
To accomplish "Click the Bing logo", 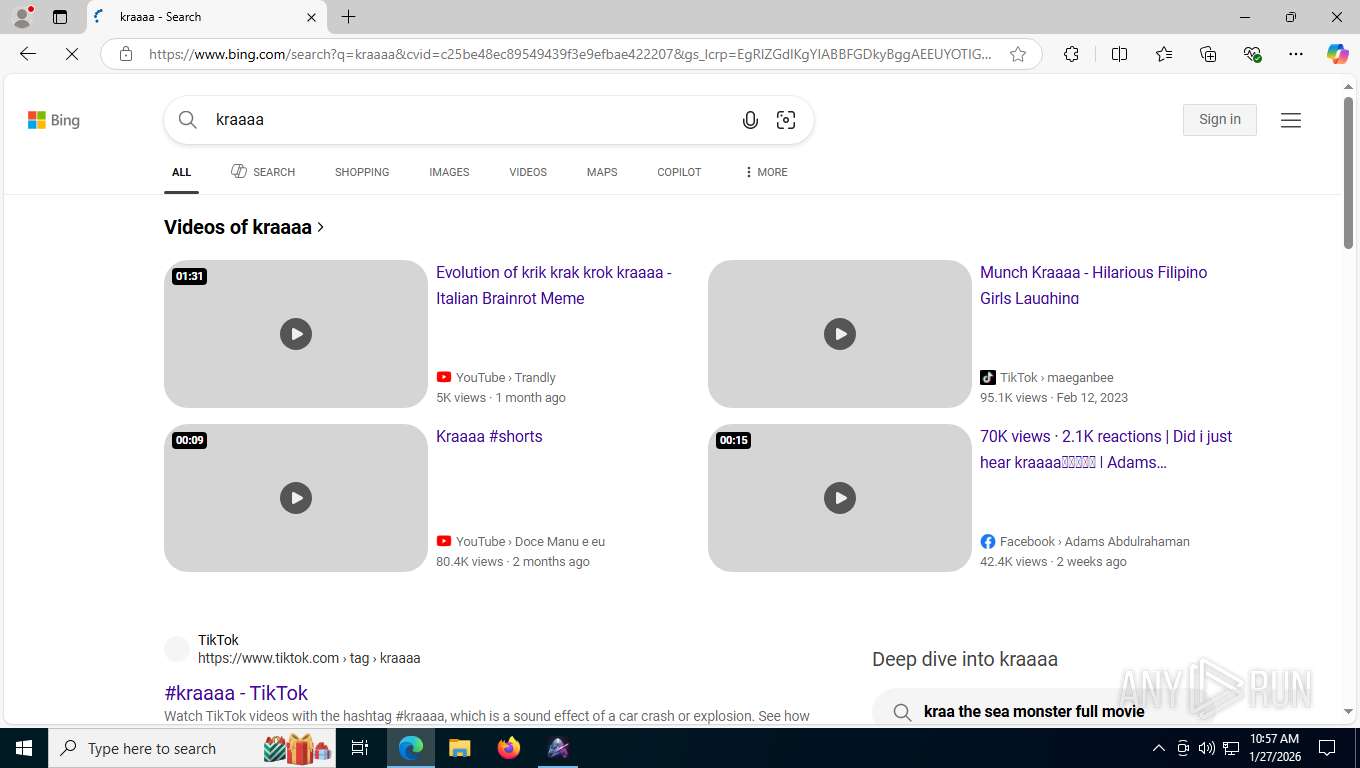I will click(x=54, y=120).
